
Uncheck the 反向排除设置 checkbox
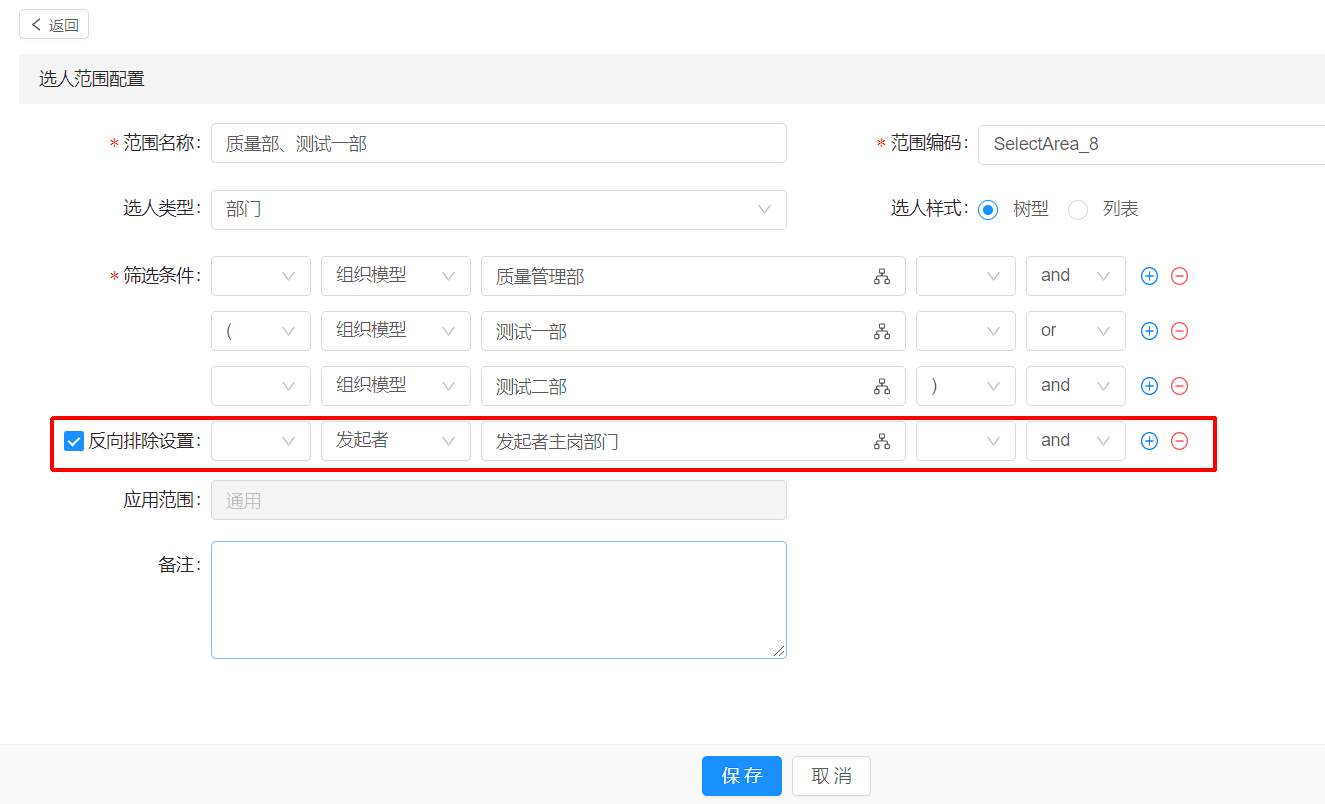[x=74, y=441]
